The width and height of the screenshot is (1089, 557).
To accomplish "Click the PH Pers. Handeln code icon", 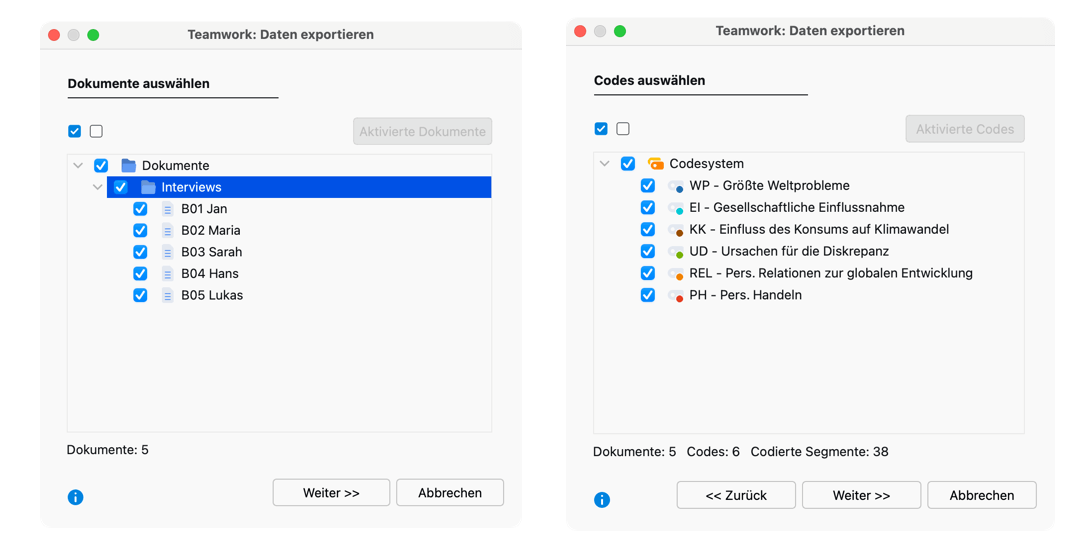I will 677,296.
